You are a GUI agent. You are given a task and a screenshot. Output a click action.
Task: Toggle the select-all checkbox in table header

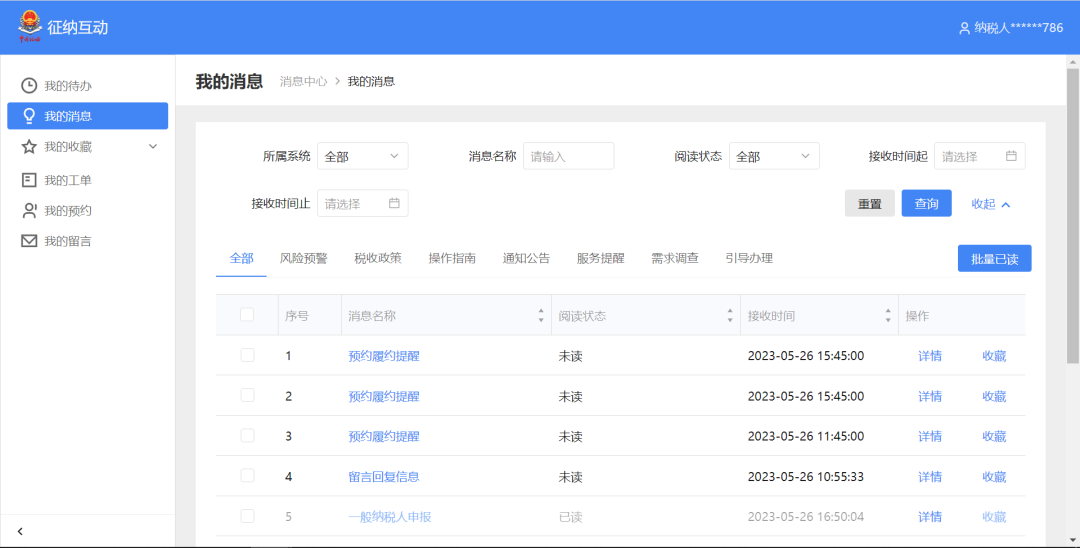click(247, 315)
